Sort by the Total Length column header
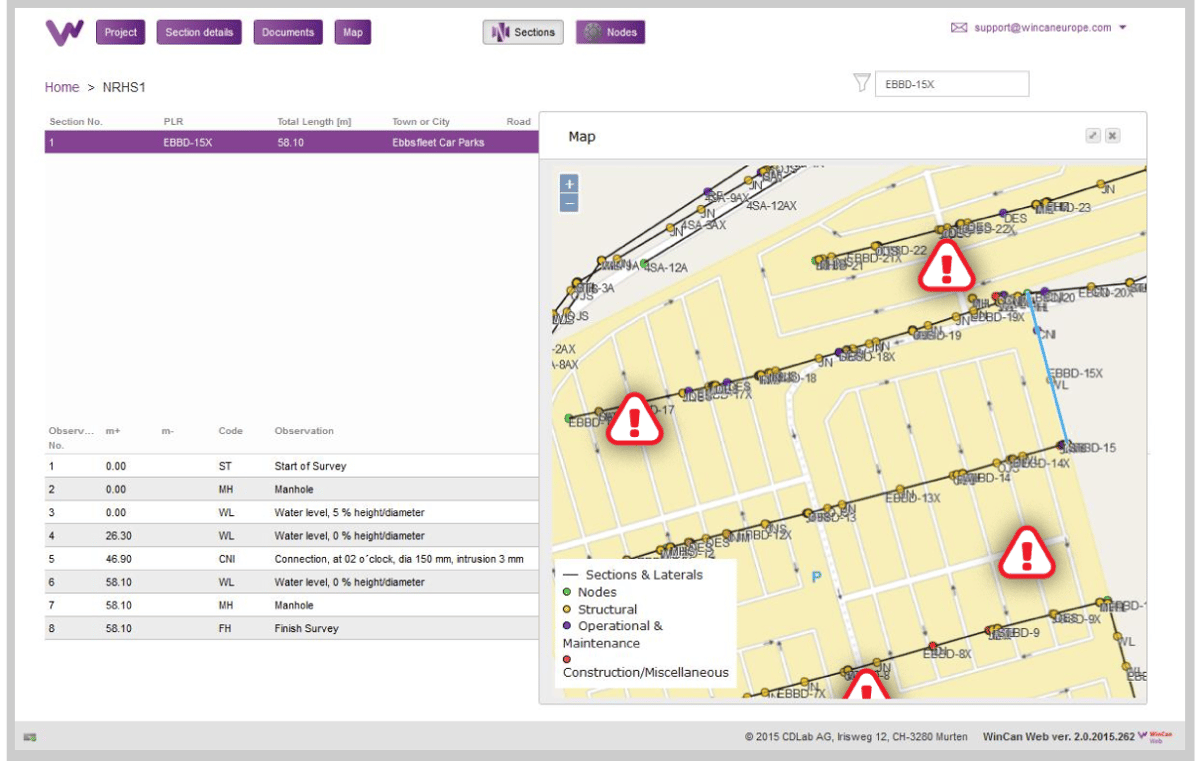The height and width of the screenshot is (761, 1200). [314, 122]
